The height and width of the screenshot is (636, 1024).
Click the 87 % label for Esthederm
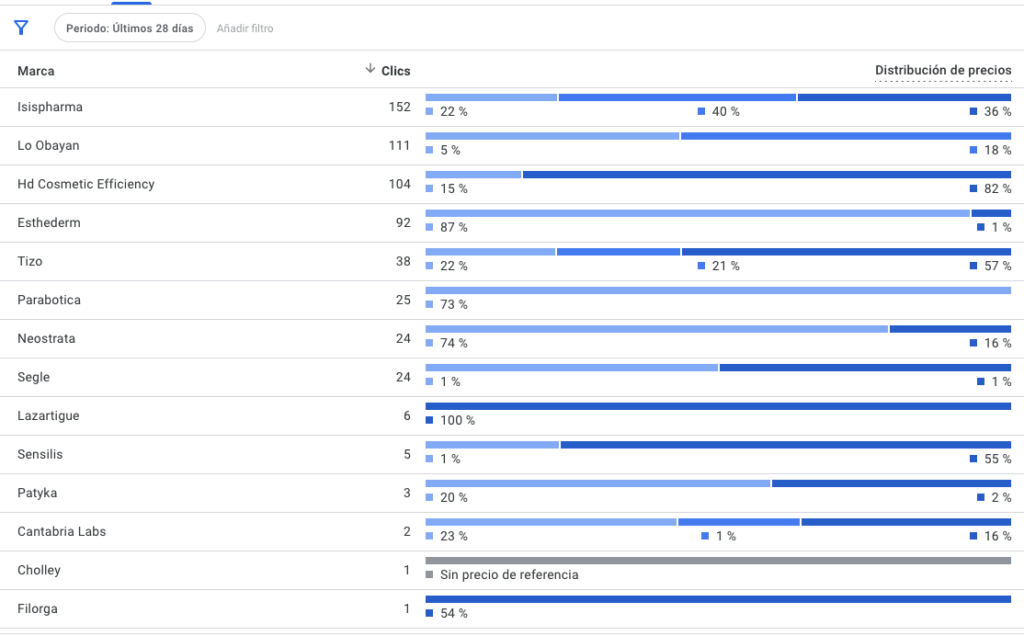click(x=454, y=227)
